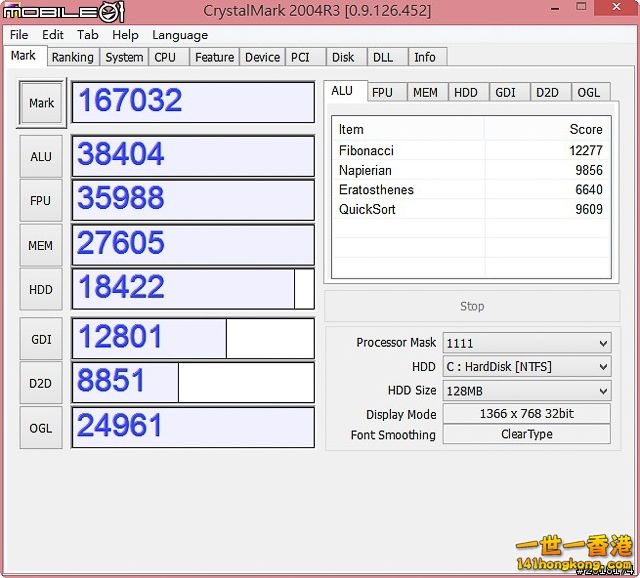Click the Score column header
Image resolution: width=640 pixels, height=578 pixels.
[x=585, y=129]
